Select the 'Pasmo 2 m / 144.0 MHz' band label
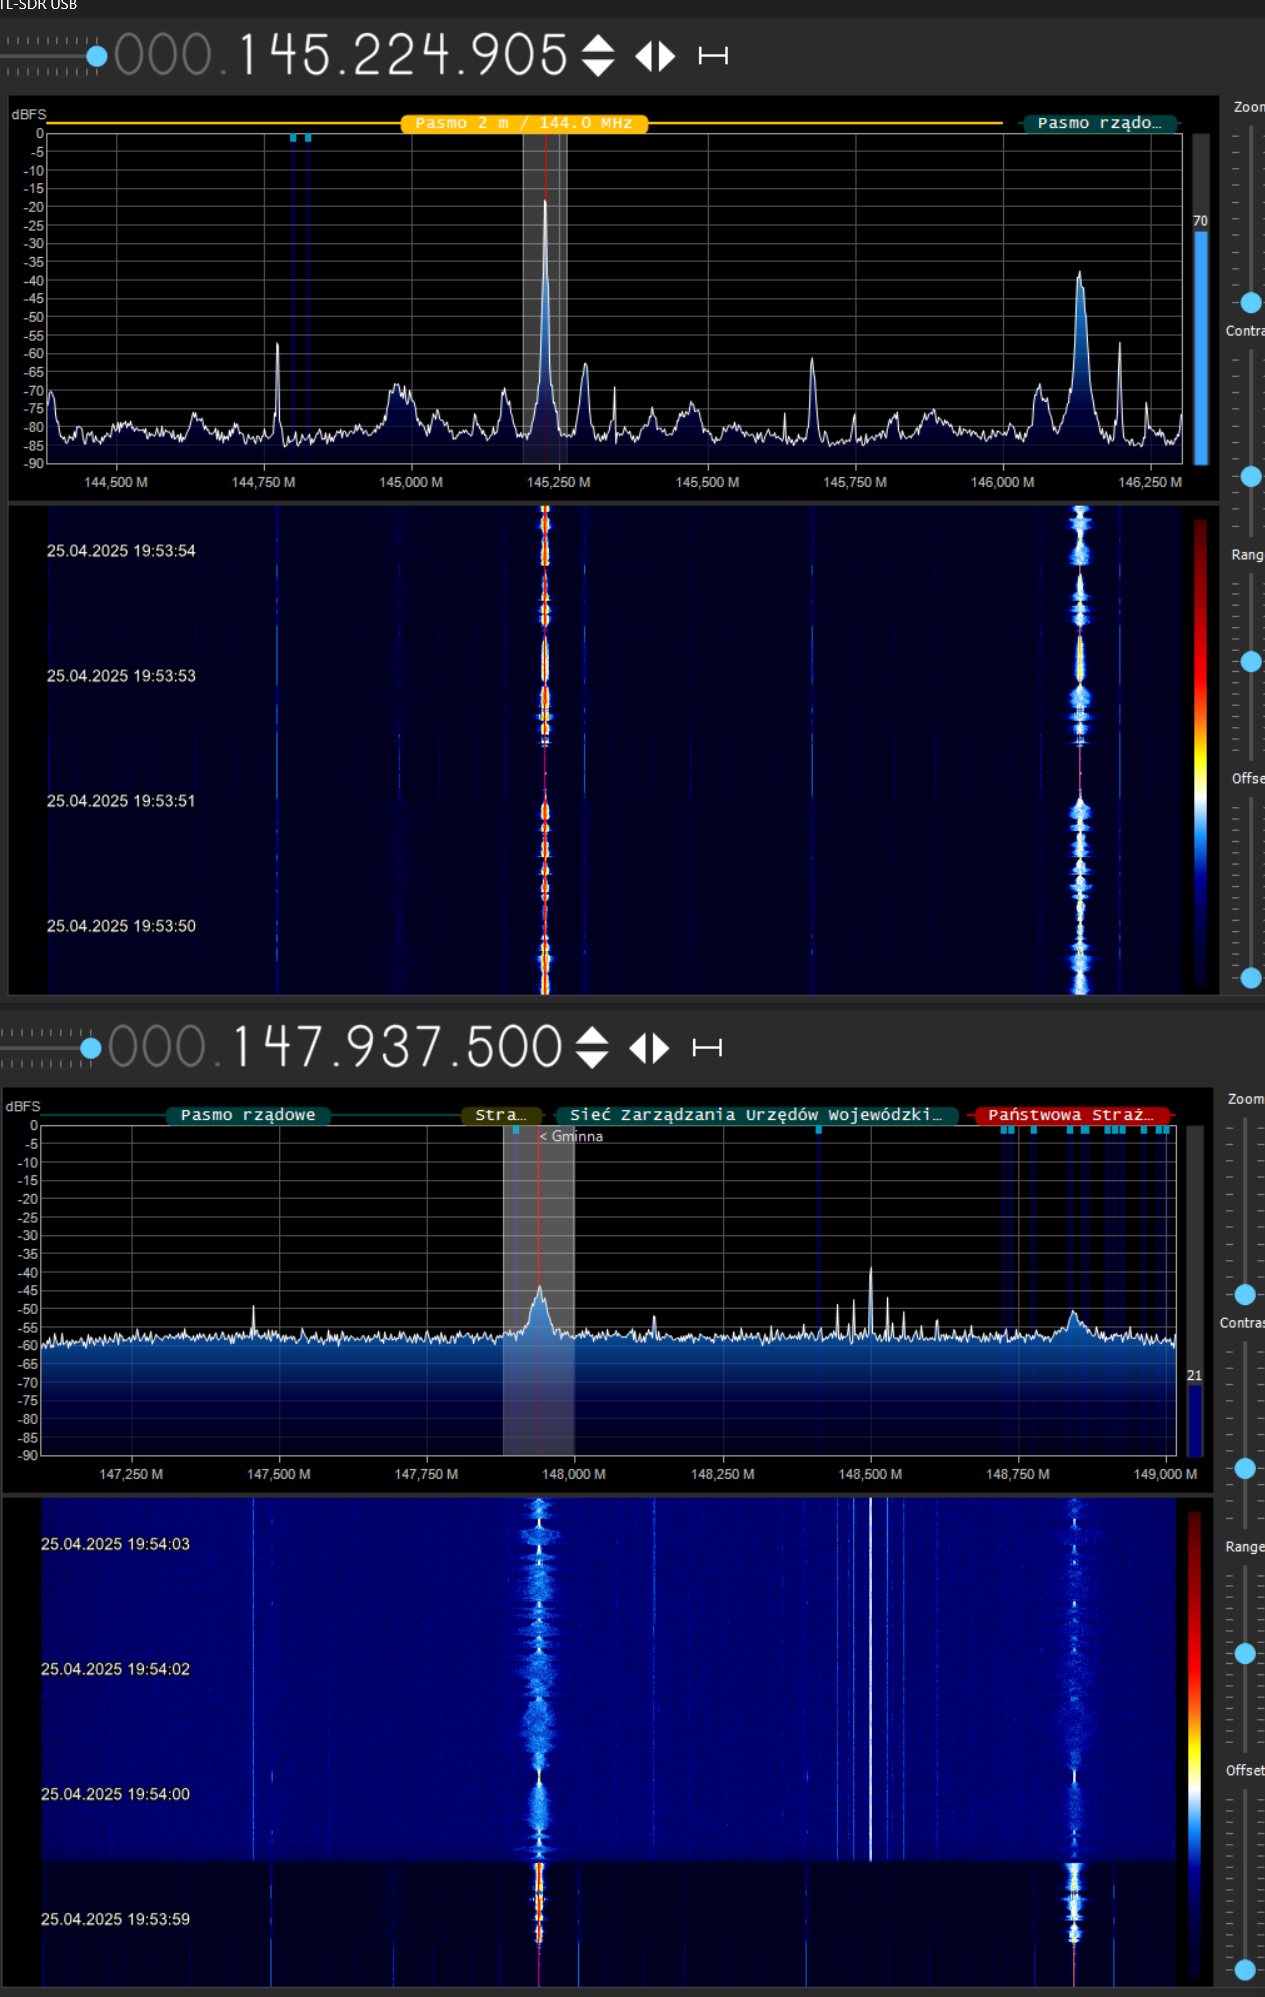The image size is (1265, 1997). click(524, 123)
